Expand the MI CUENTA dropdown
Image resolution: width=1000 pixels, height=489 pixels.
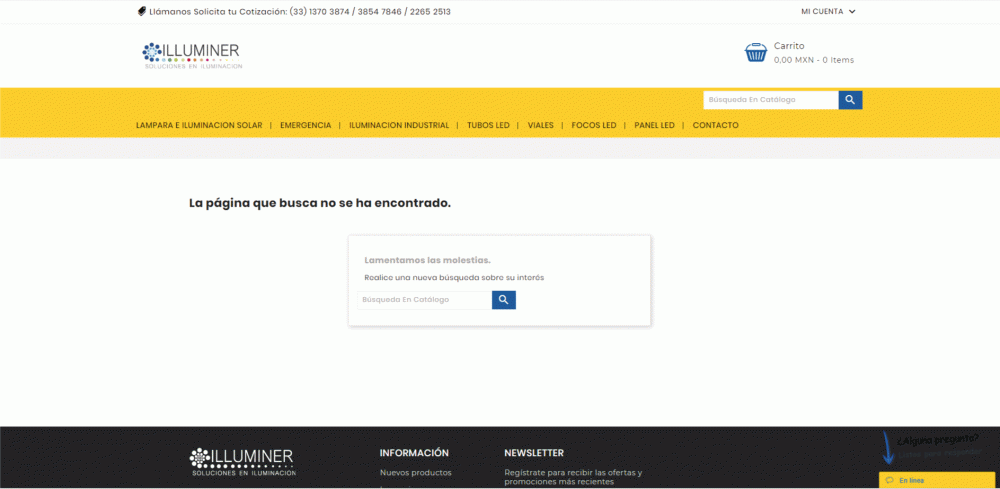coord(828,11)
